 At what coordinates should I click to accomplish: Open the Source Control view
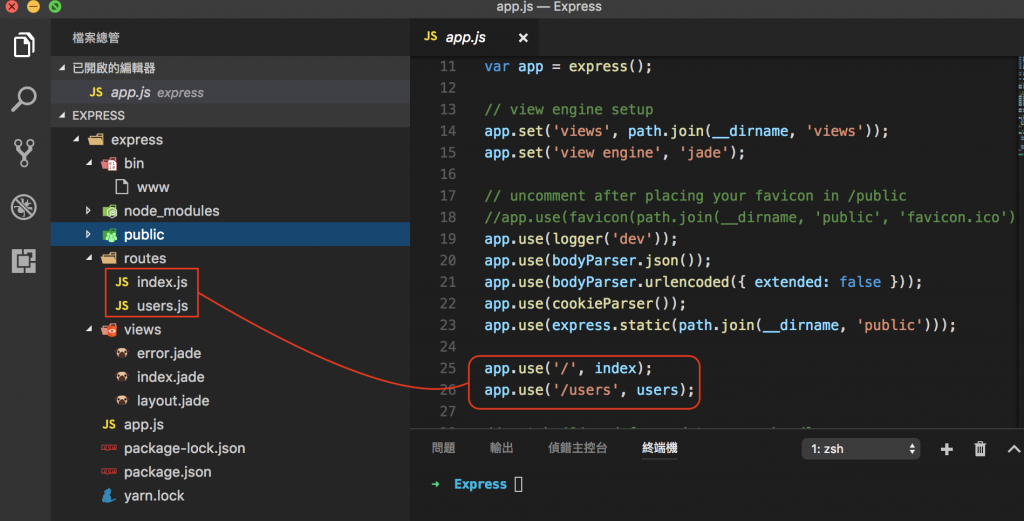coord(24,153)
